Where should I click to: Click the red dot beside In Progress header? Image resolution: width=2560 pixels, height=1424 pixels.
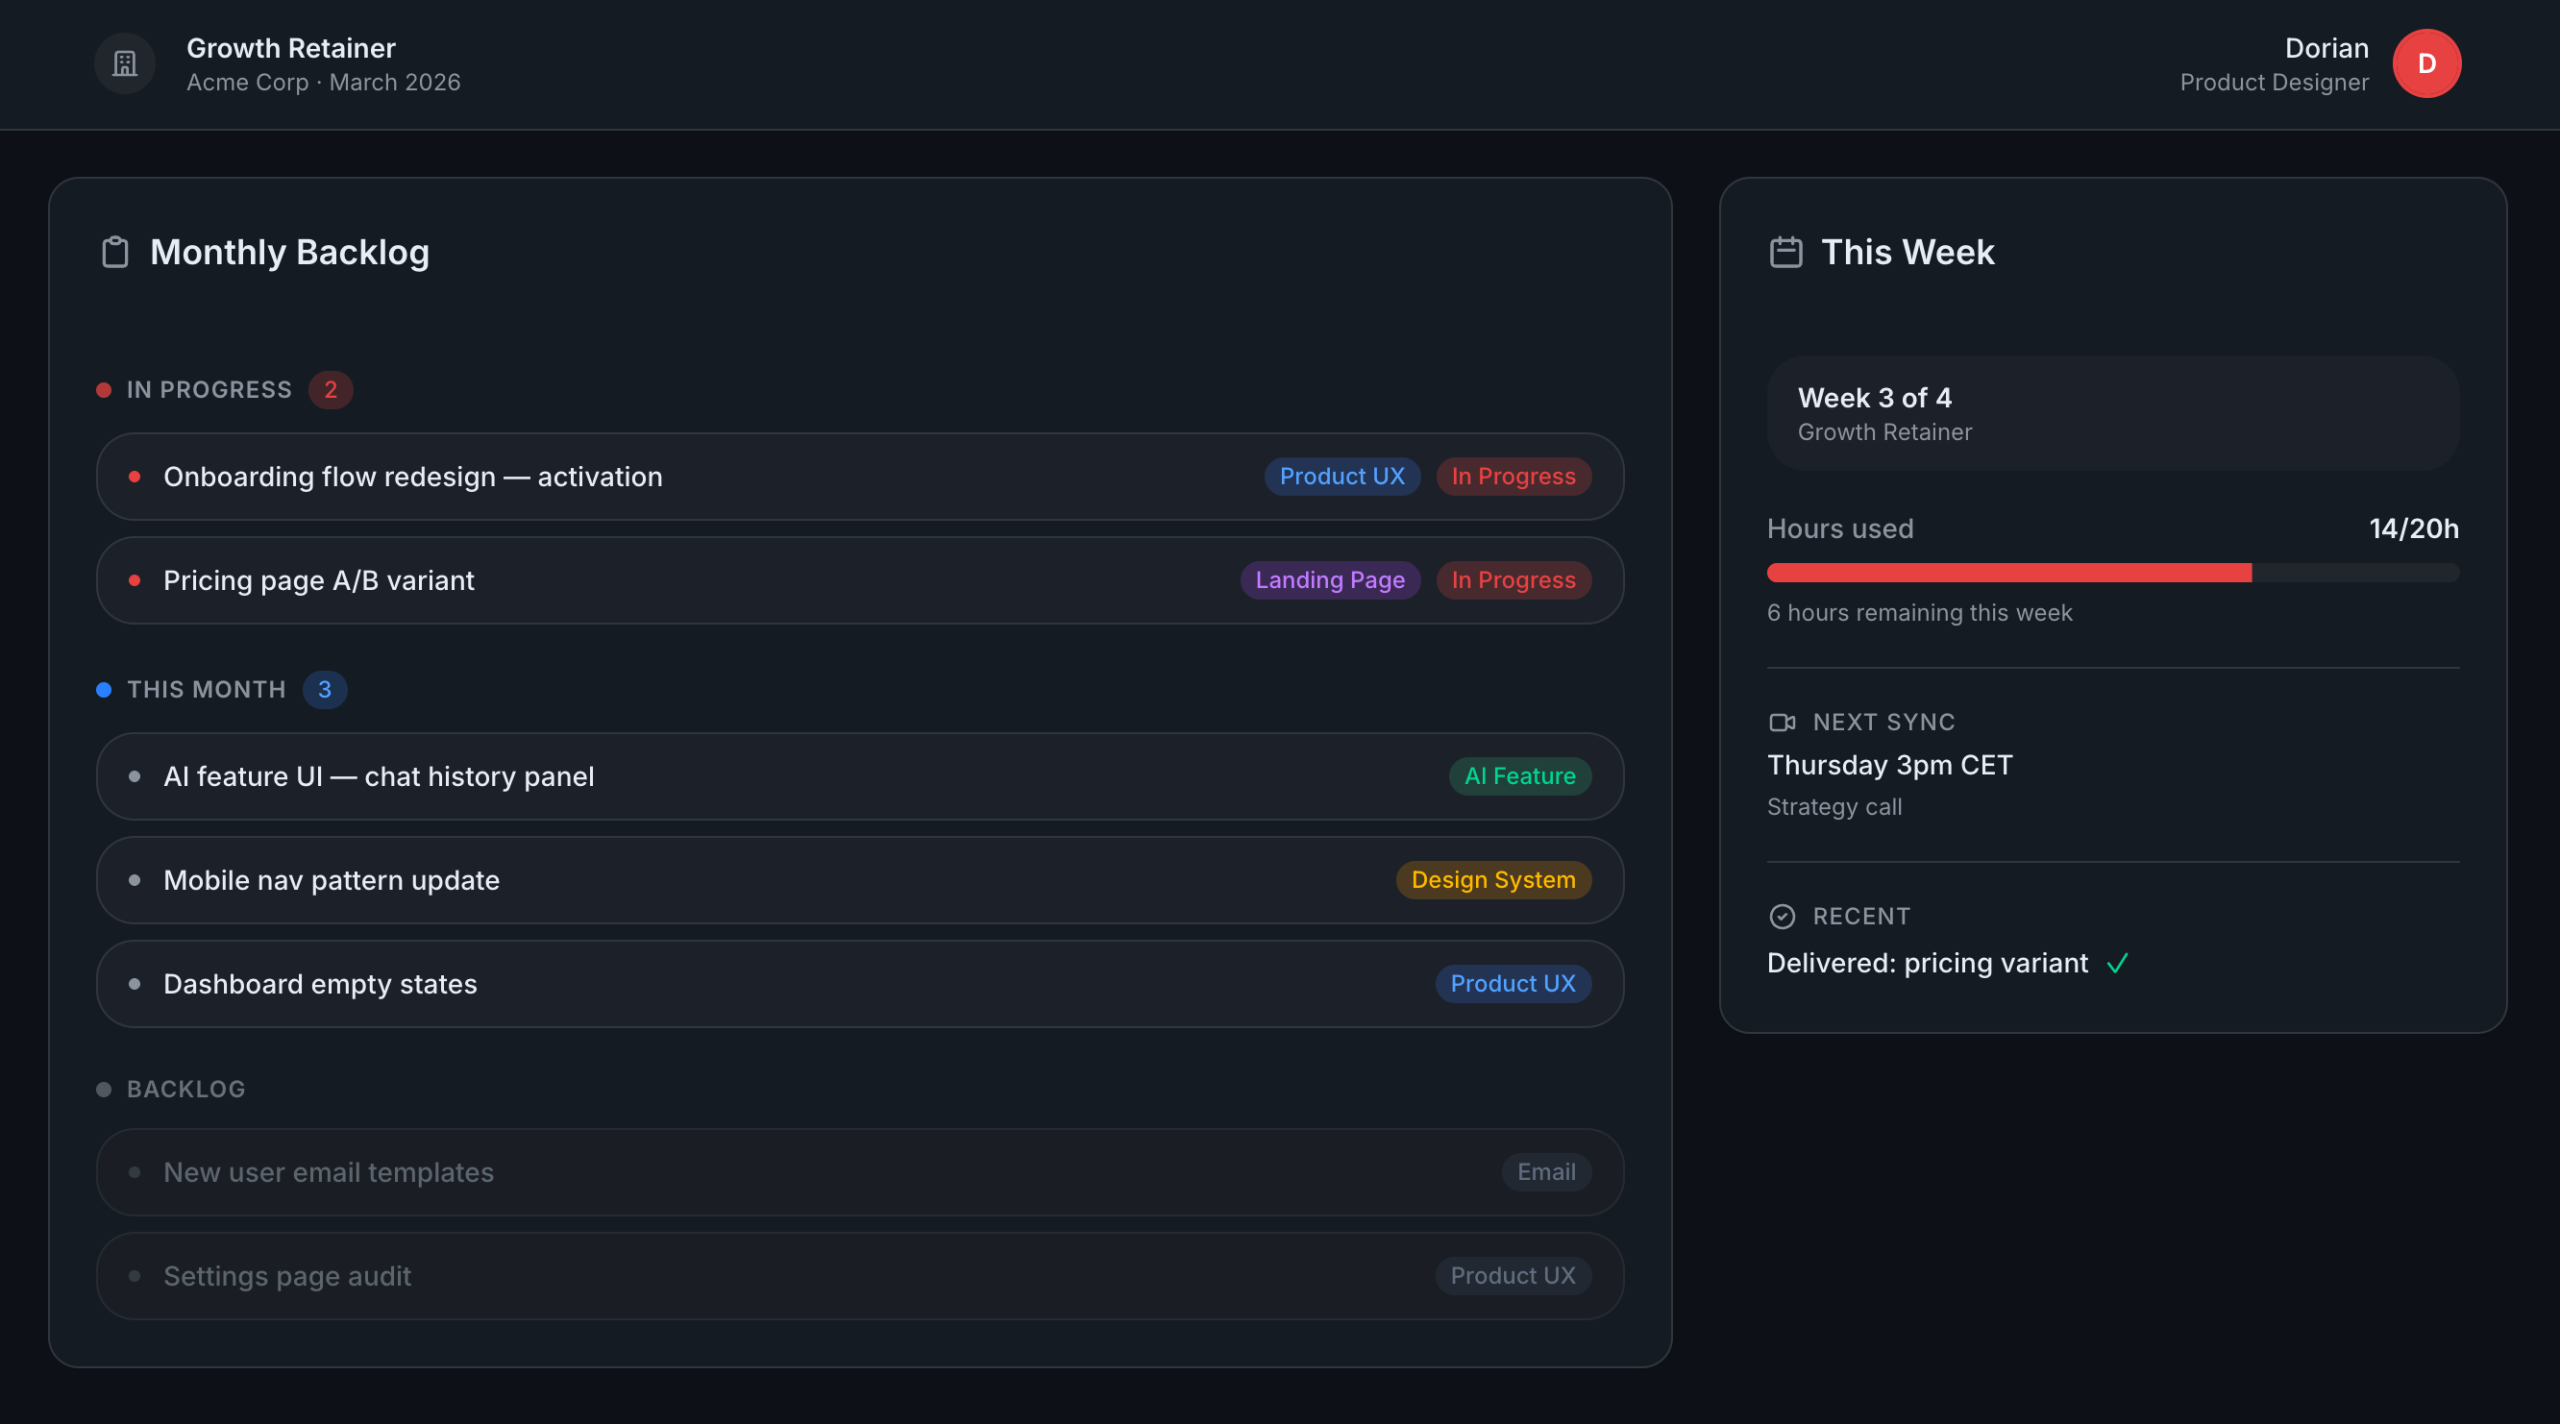[x=104, y=390]
